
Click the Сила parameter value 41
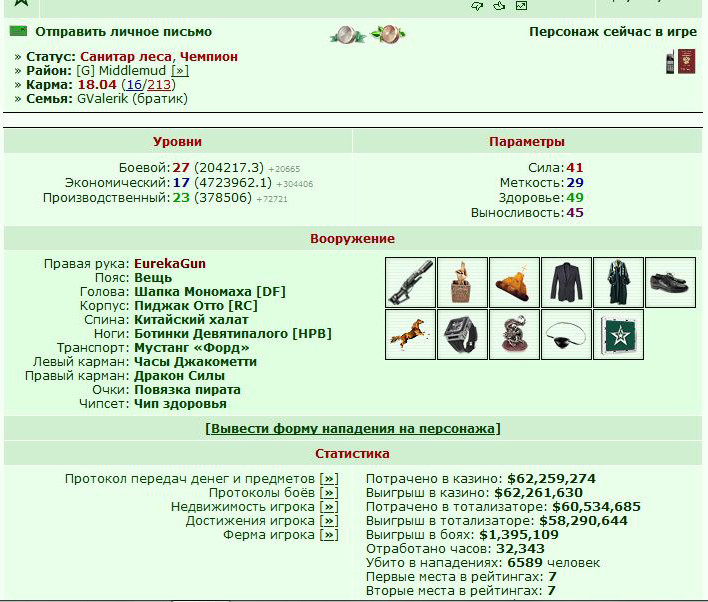coord(575,168)
